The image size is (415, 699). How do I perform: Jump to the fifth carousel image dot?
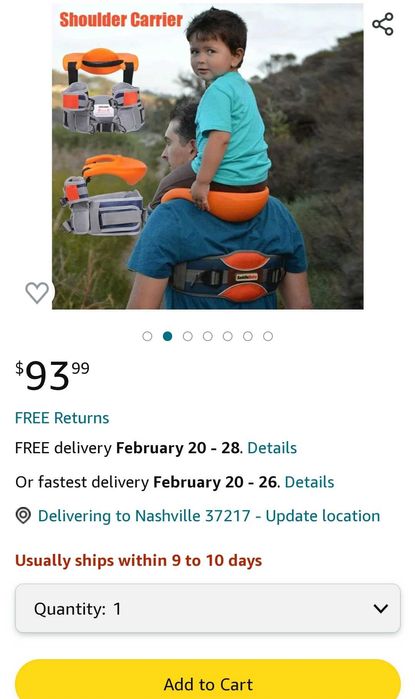tap(228, 336)
